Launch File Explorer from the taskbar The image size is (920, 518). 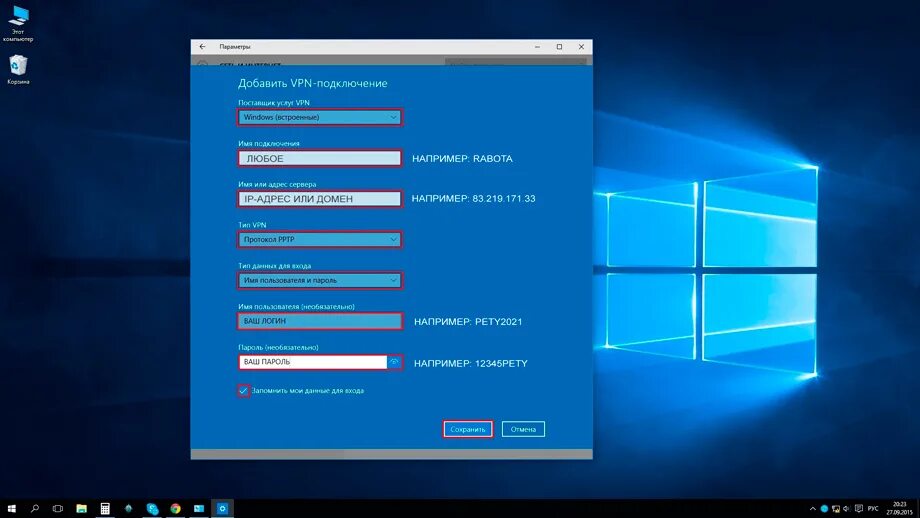(82, 509)
